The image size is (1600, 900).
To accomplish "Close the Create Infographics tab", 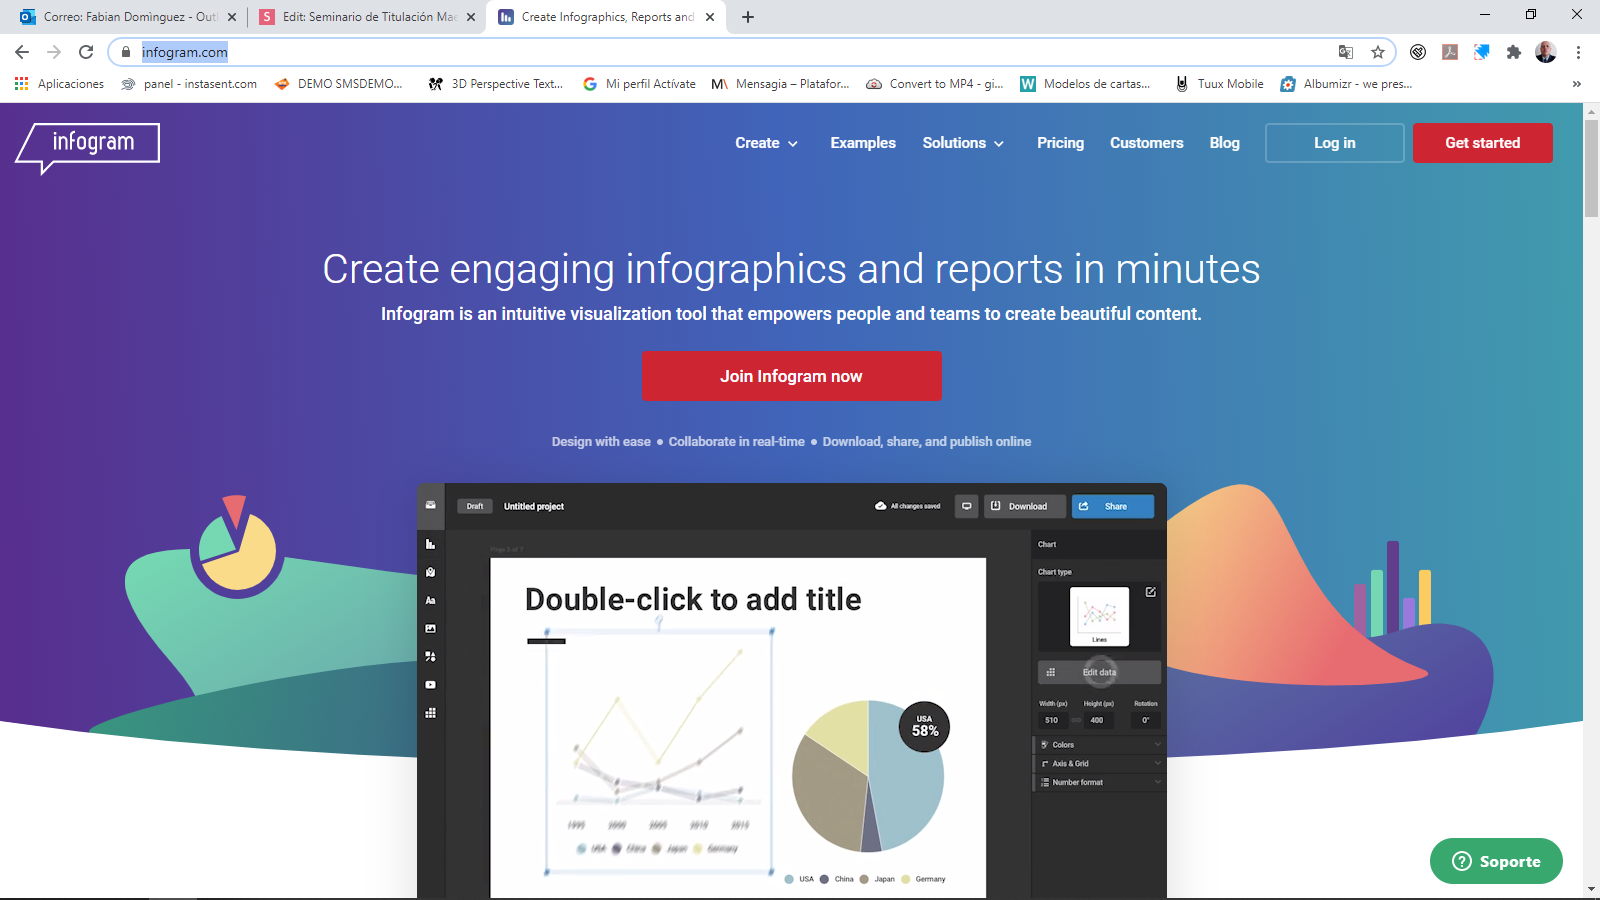I will point(710,17).
